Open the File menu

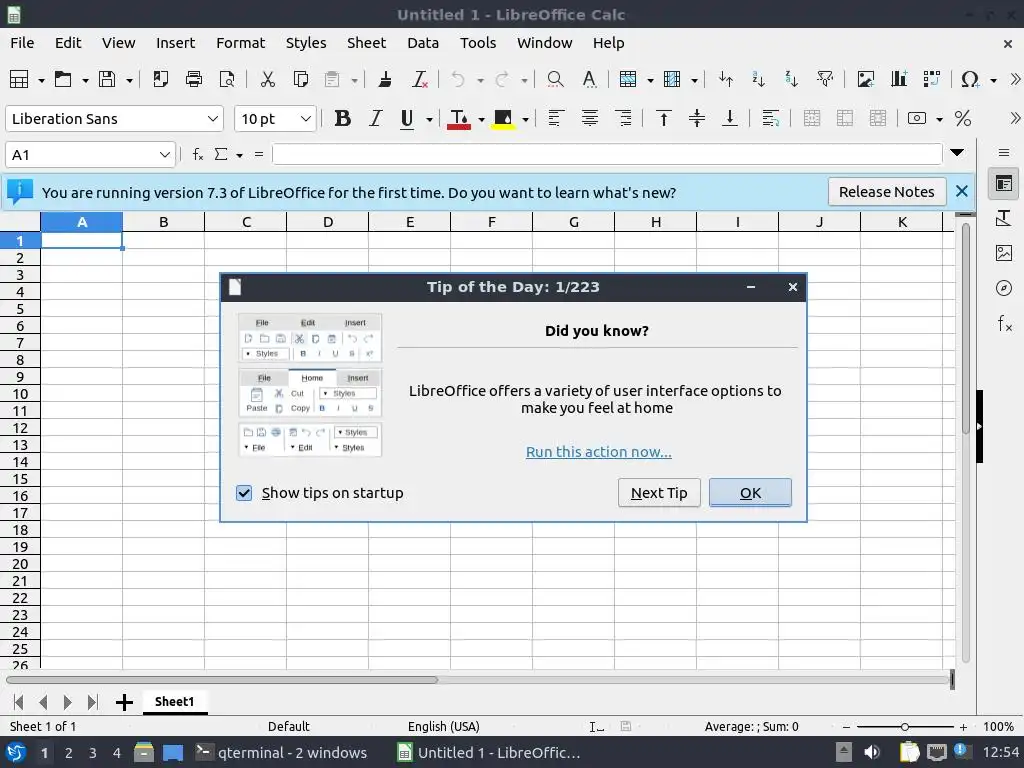click(x=22, y=43)
